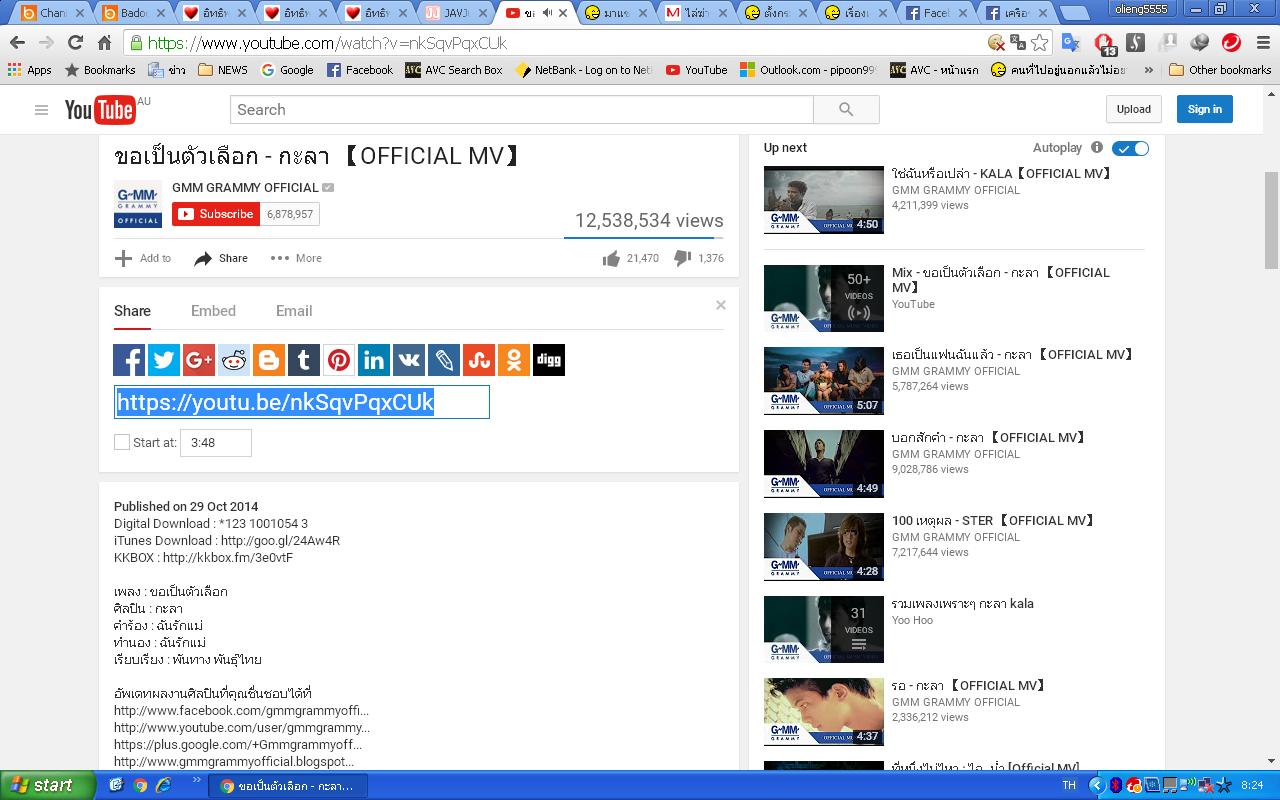
Task: Click the TH language indicator in taskbar
Action: tap(1069, 785)
